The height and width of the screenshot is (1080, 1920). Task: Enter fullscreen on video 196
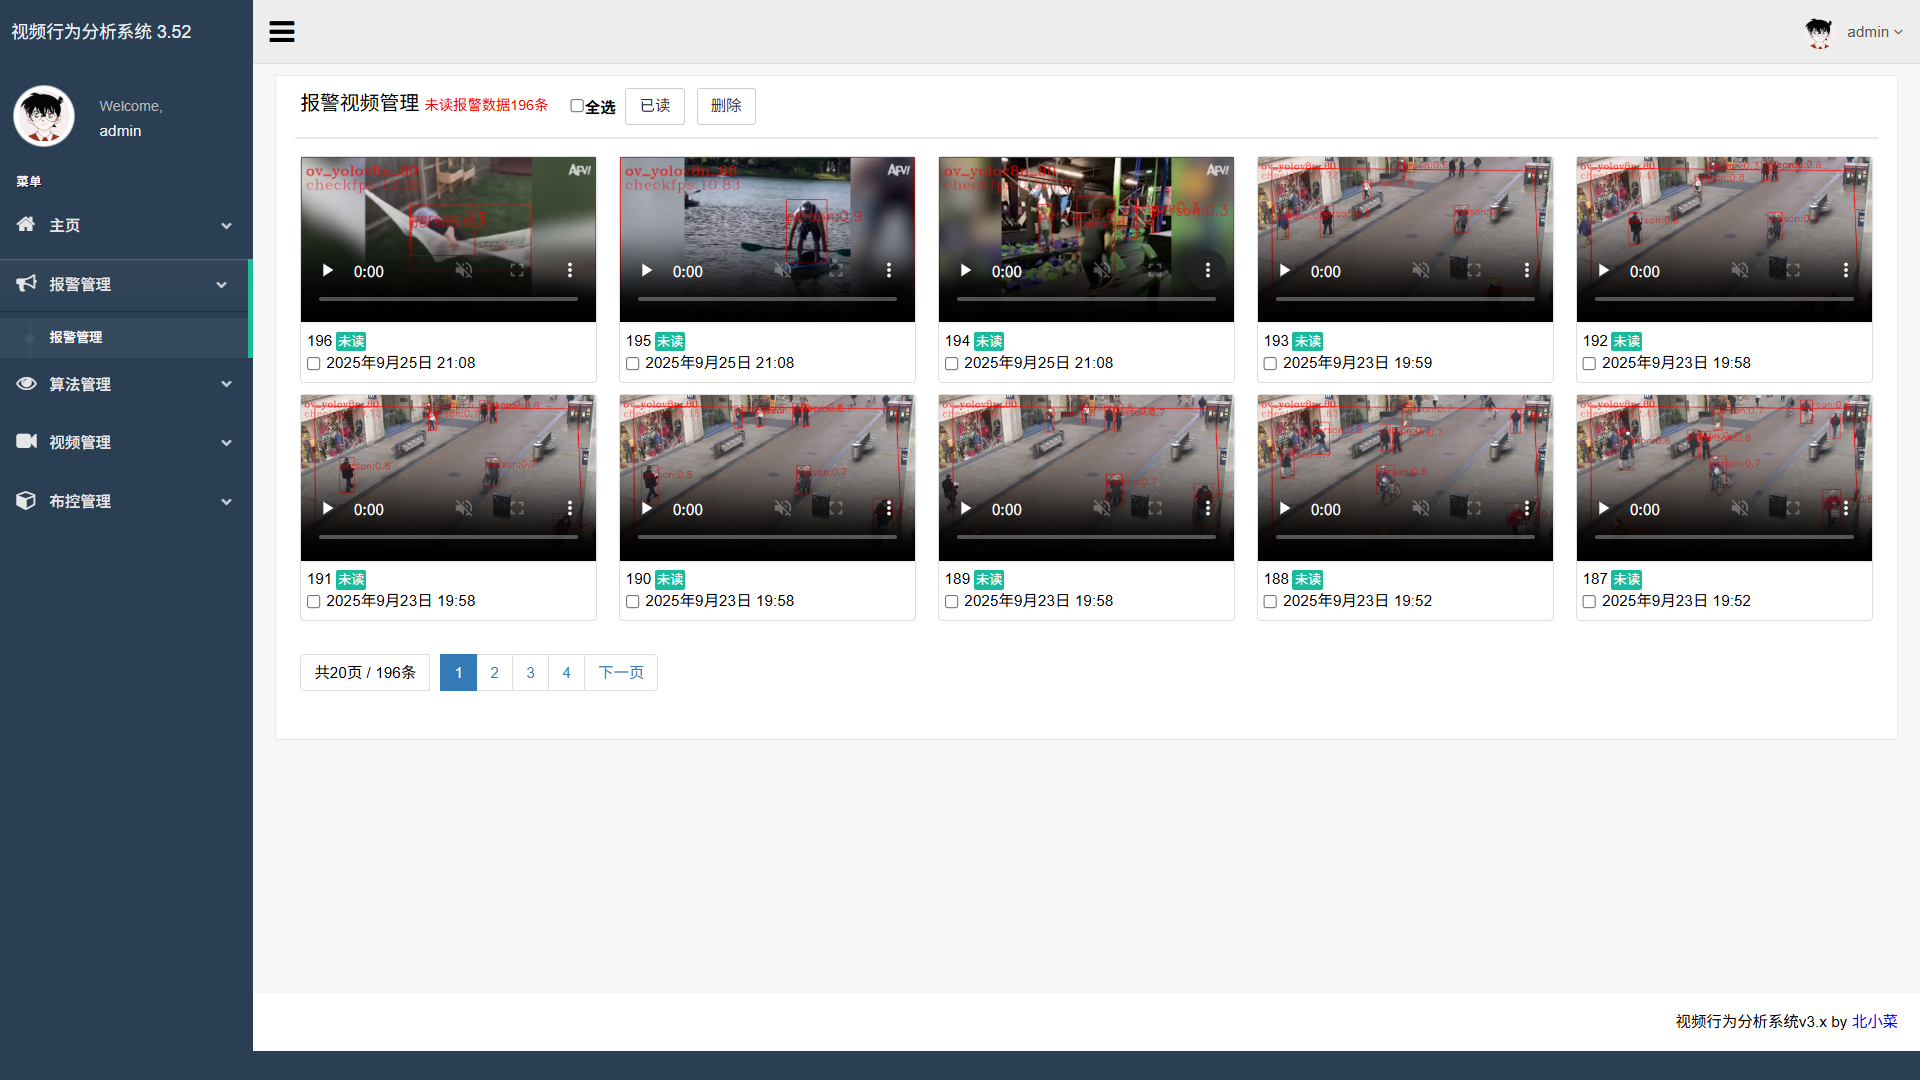(517, 271)
